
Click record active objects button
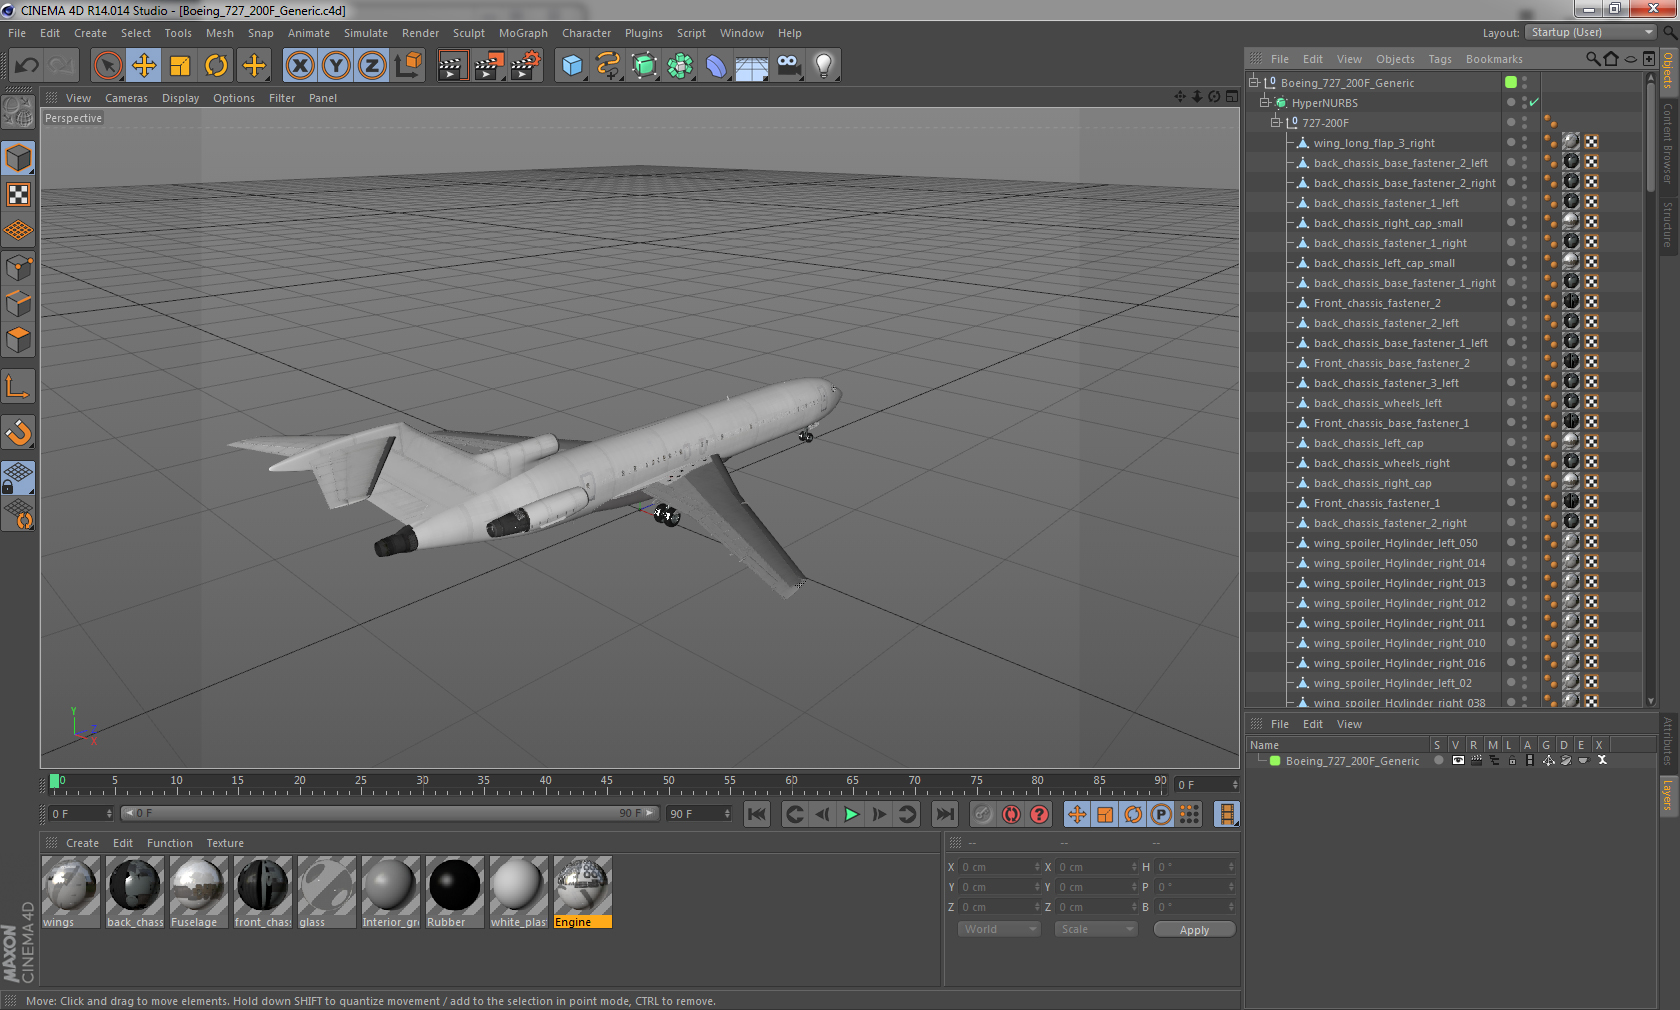[x=983, y=814]
